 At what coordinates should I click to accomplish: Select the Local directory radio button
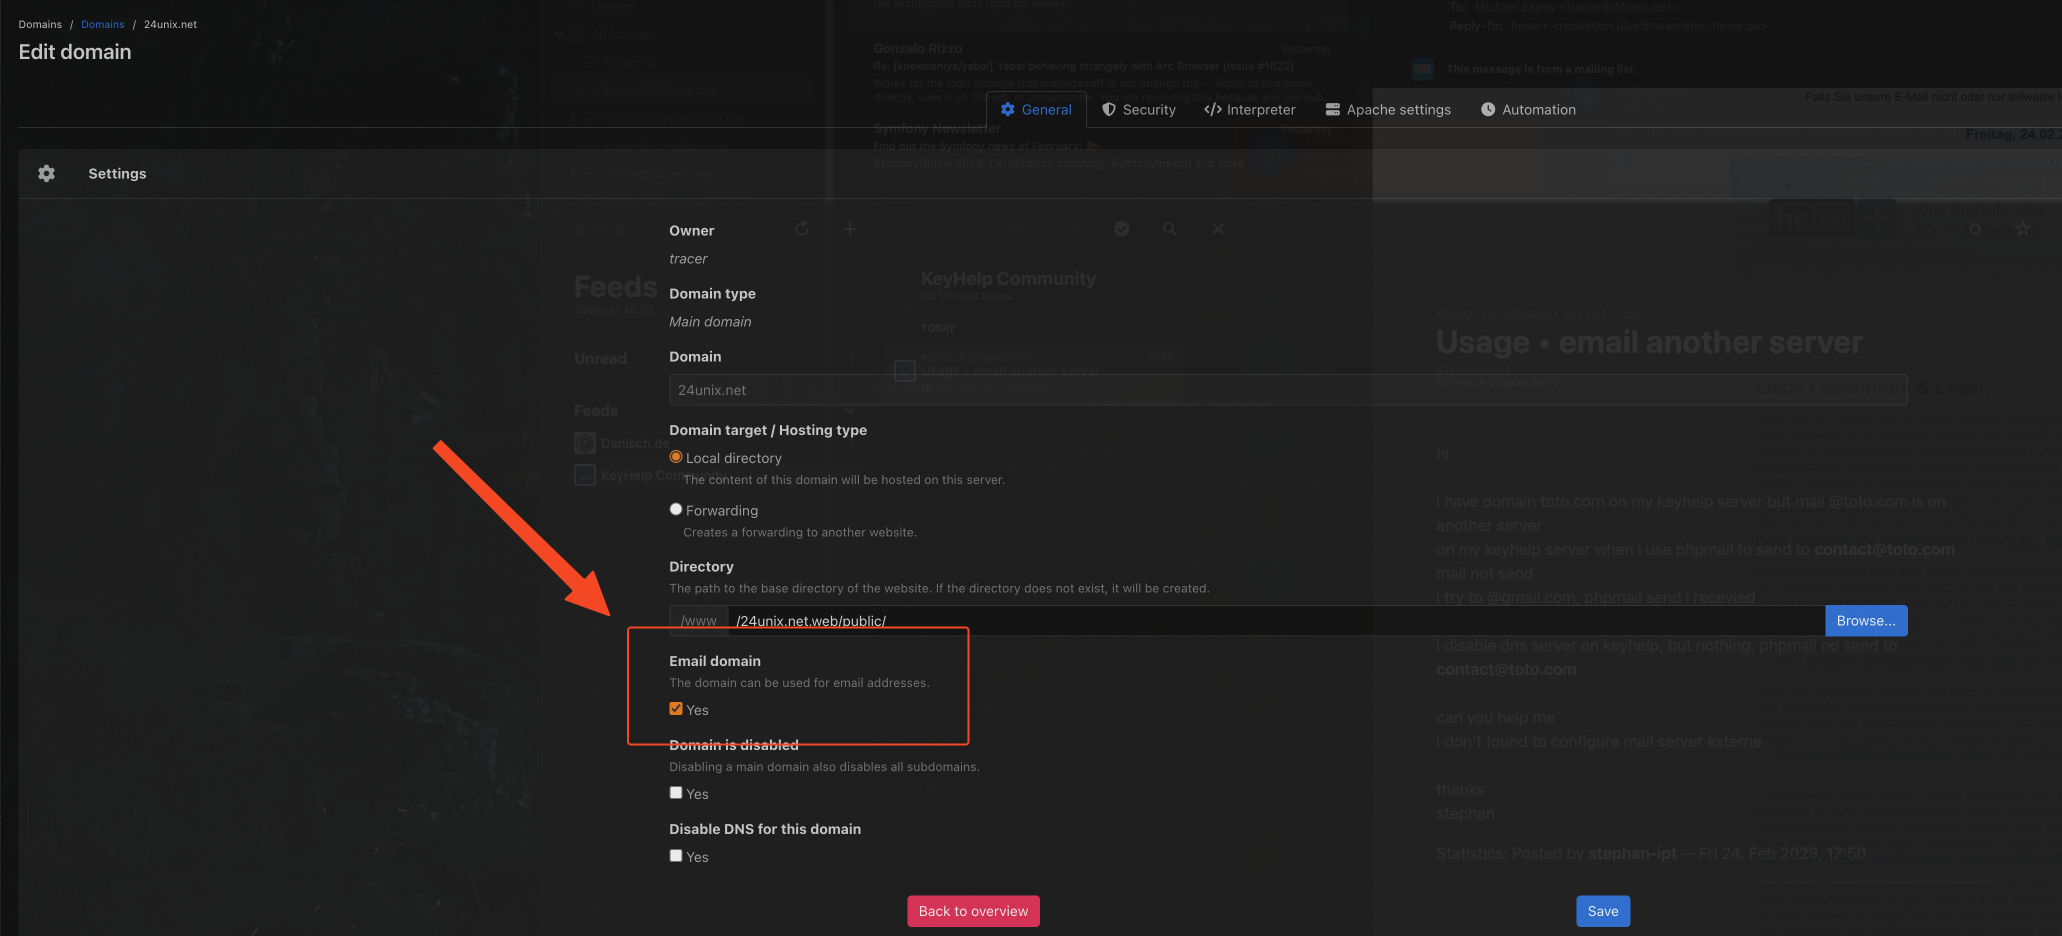676,457
